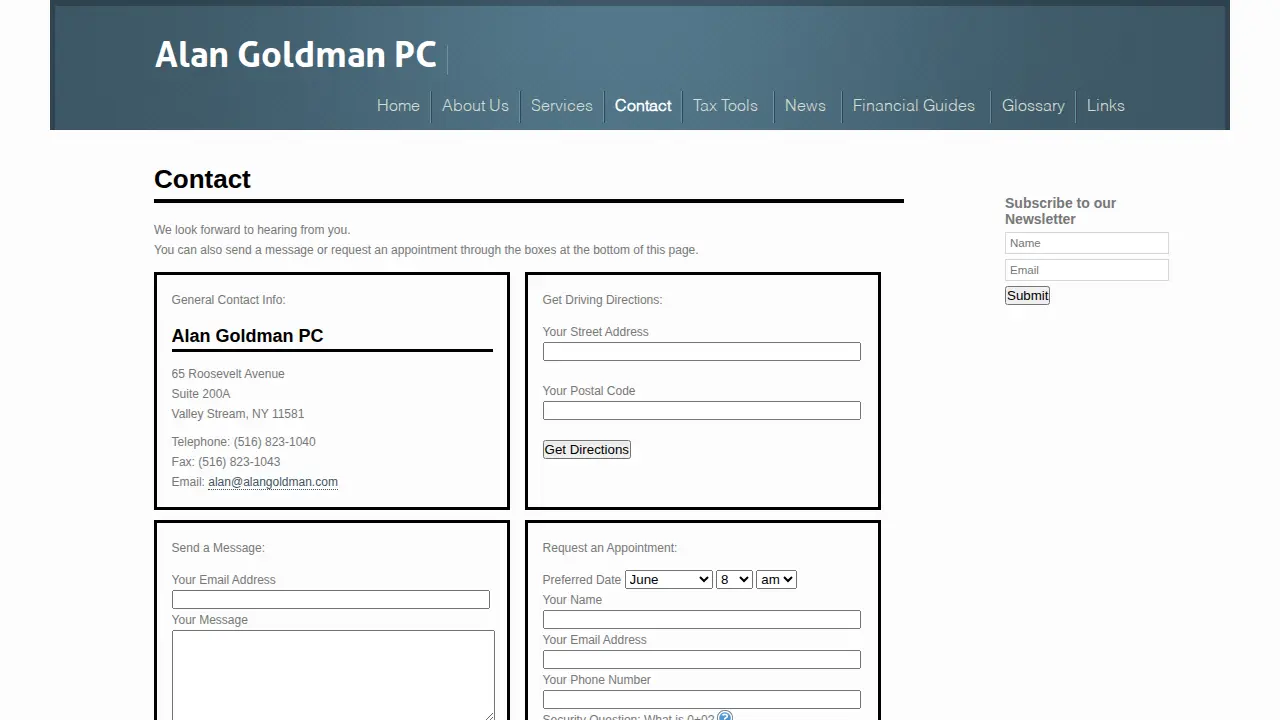The width and height of the screenshot is (1280, 720).
Task: Click the Telephone: (516) 823-1040 text
Action: 244,442
